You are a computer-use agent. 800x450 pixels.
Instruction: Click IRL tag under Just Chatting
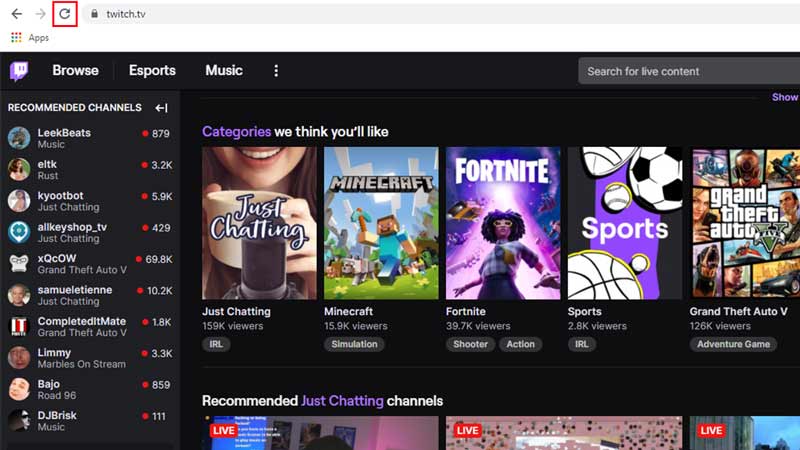(216, 344)
